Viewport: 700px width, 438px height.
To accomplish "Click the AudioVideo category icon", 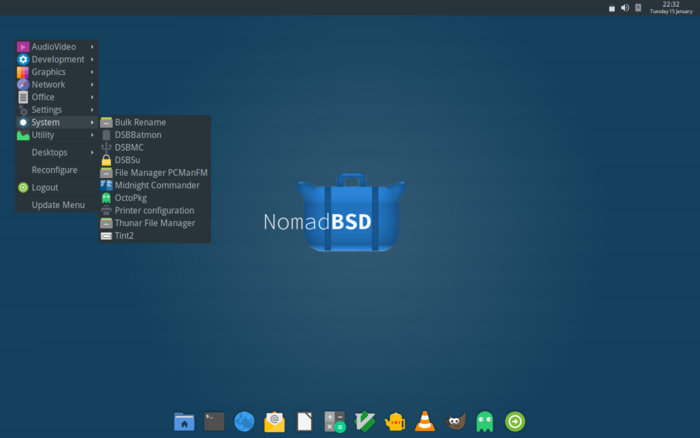I will click(23, 47).
